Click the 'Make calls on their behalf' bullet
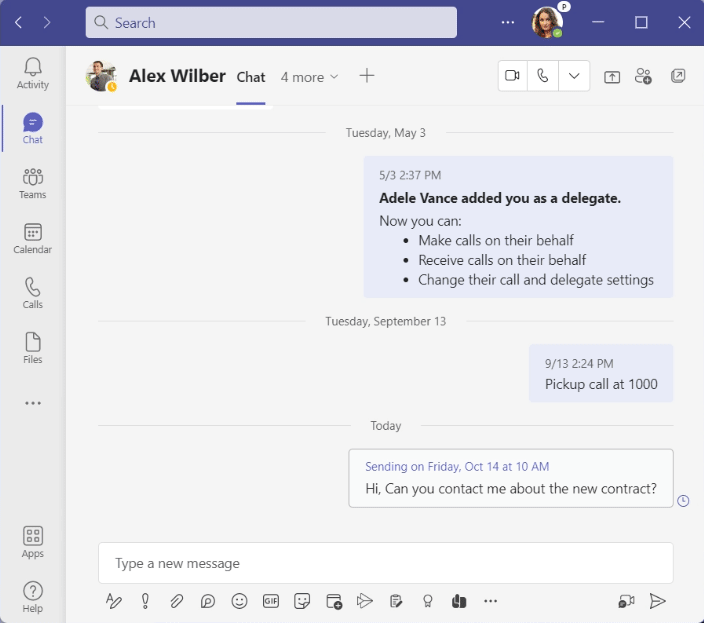 (496, 241)
